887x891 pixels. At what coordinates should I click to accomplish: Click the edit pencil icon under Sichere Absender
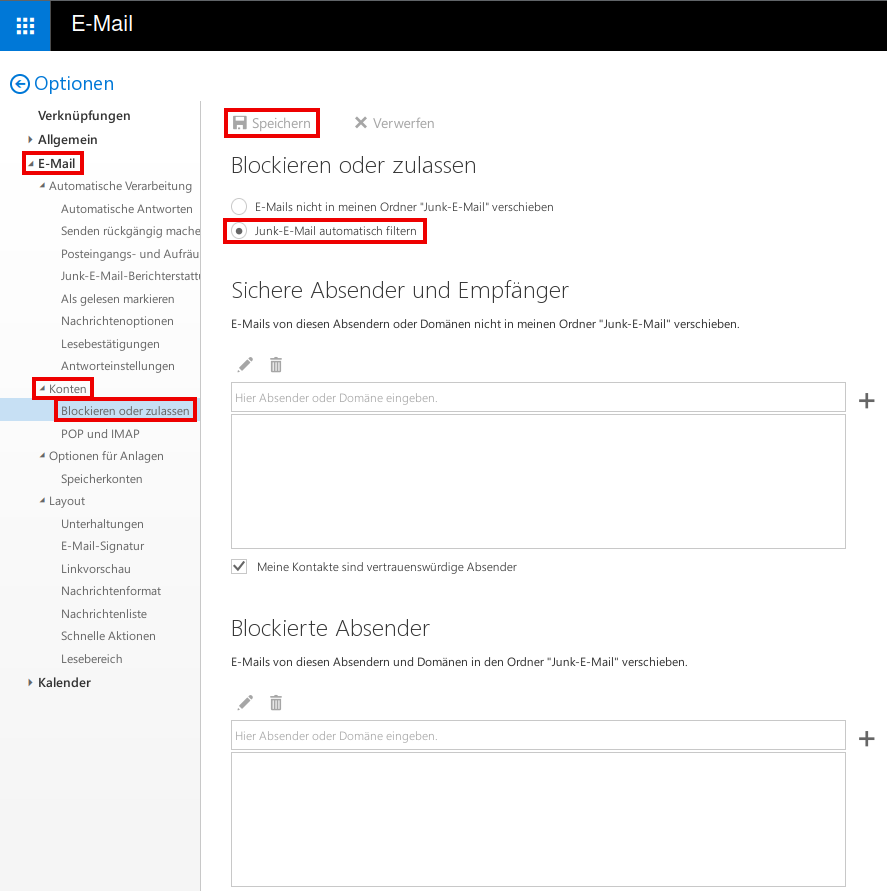245,365
